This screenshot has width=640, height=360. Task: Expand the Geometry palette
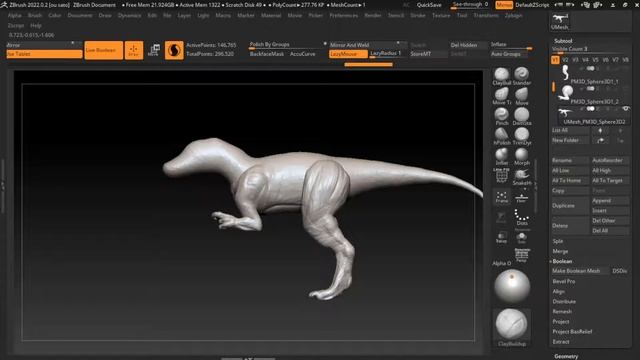(566, 356)
